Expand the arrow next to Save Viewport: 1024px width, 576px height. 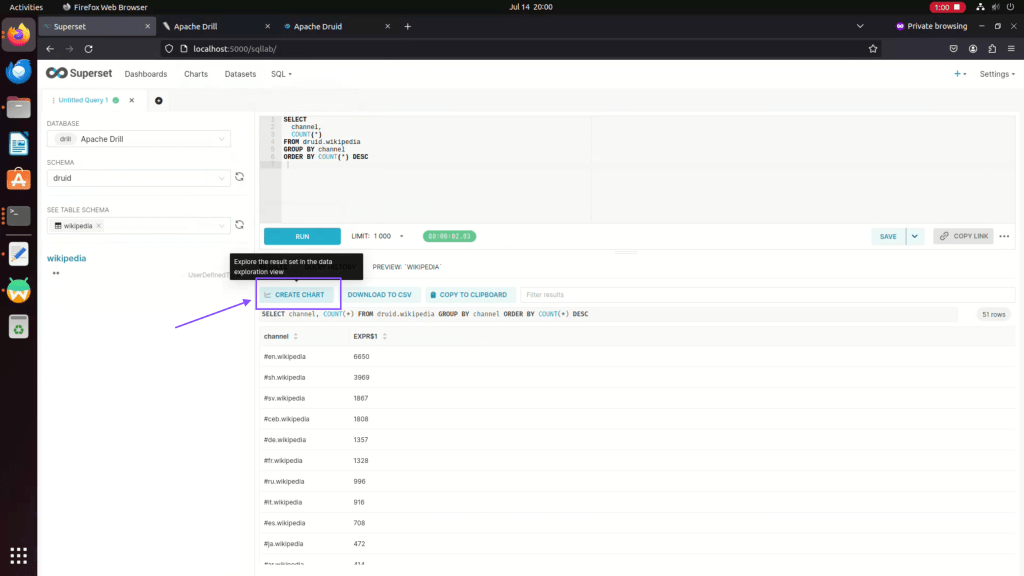pos(914,236)
